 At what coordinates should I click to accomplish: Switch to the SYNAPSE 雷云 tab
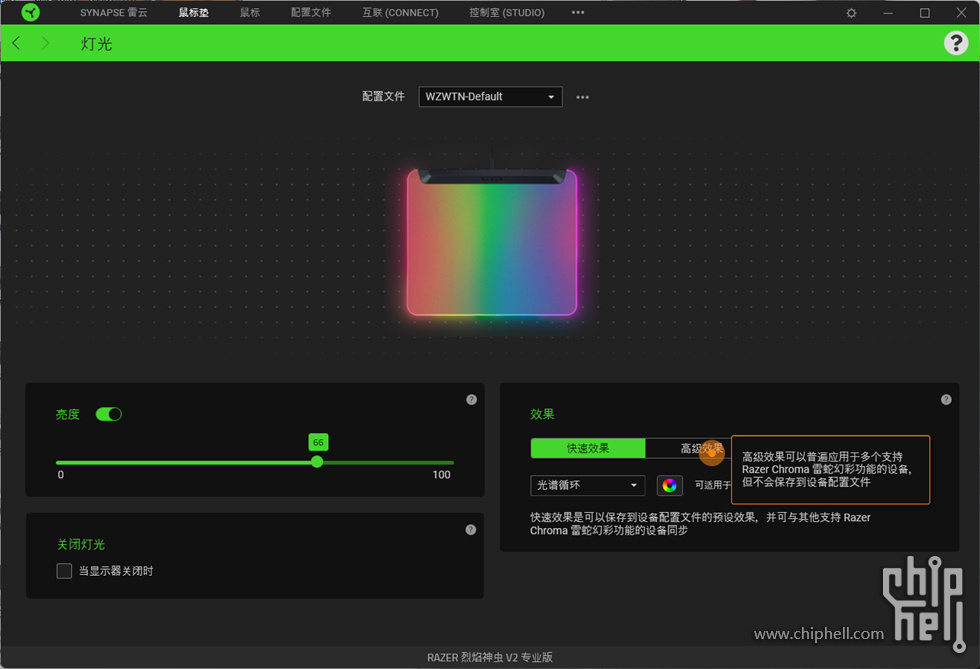click(x=114, y=13)
